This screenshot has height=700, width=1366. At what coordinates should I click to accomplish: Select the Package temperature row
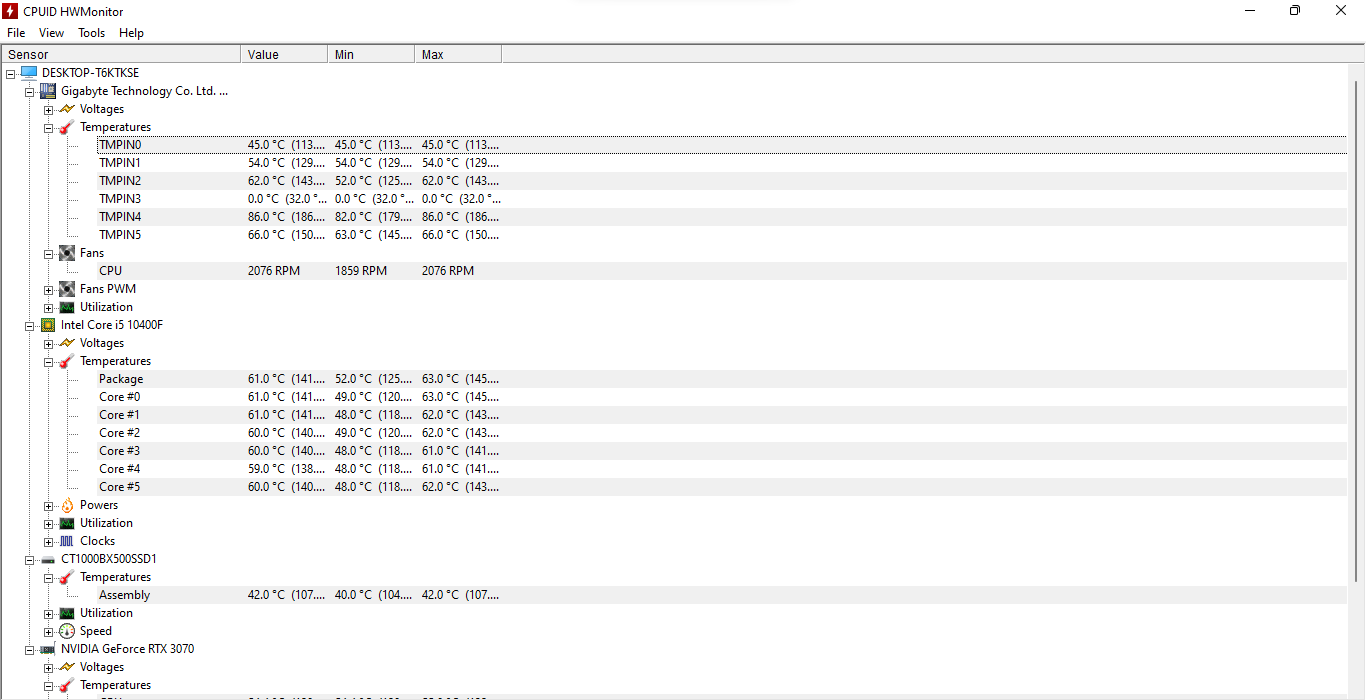point(722,379)
